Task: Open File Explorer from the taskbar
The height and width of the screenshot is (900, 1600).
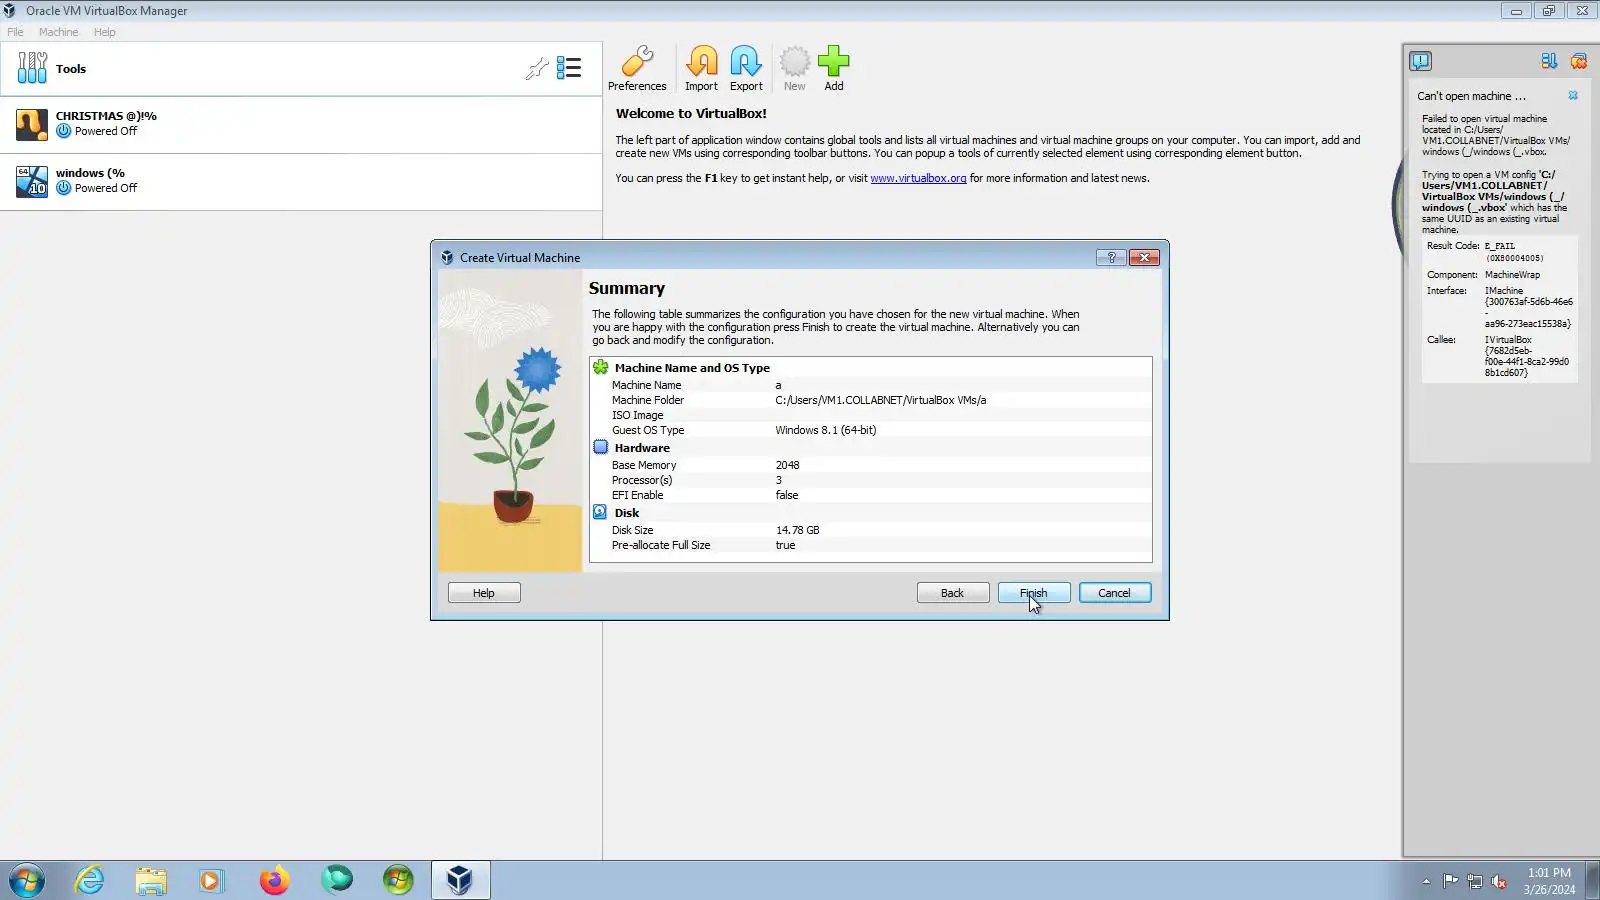Action: pos(151,881)
